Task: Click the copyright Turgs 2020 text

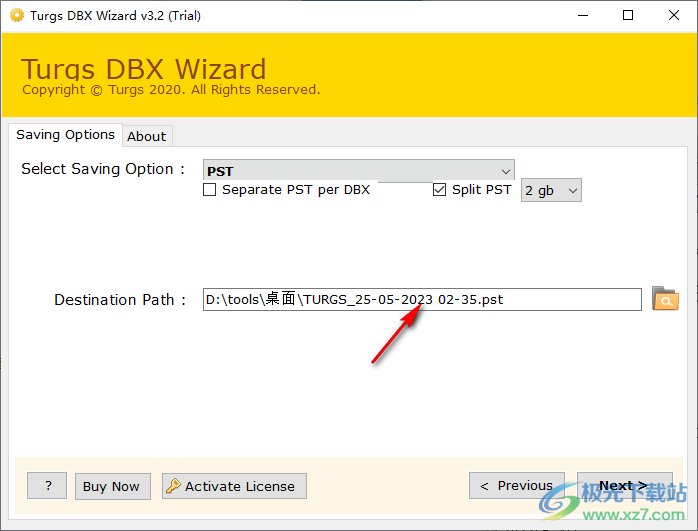Action: pos(171,90)
